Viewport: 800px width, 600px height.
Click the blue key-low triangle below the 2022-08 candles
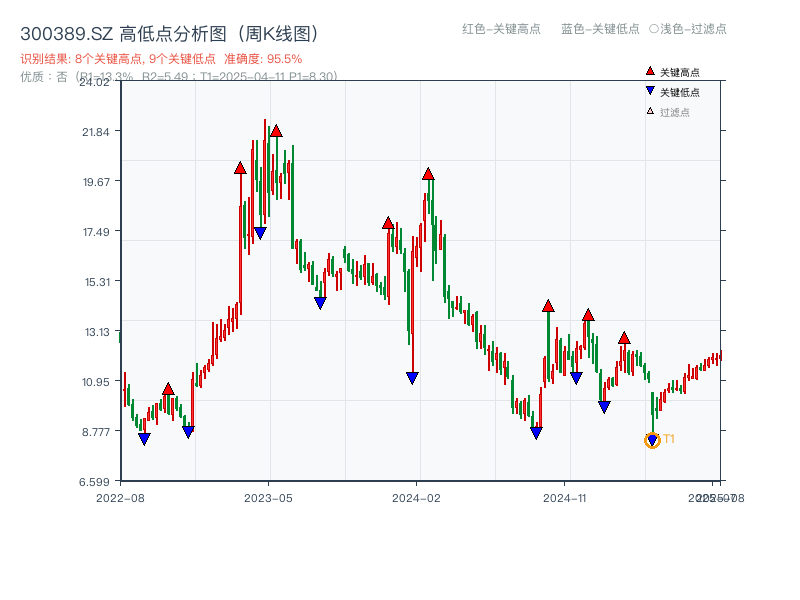click(143, 438)
